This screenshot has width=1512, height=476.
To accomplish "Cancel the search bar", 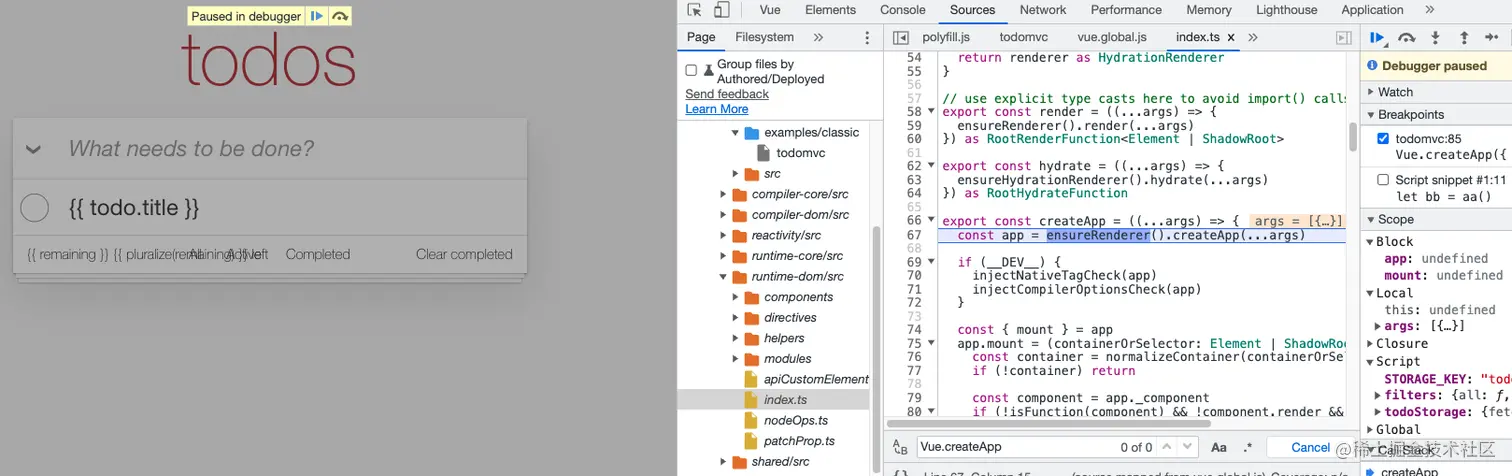I will coord(1311,447).
